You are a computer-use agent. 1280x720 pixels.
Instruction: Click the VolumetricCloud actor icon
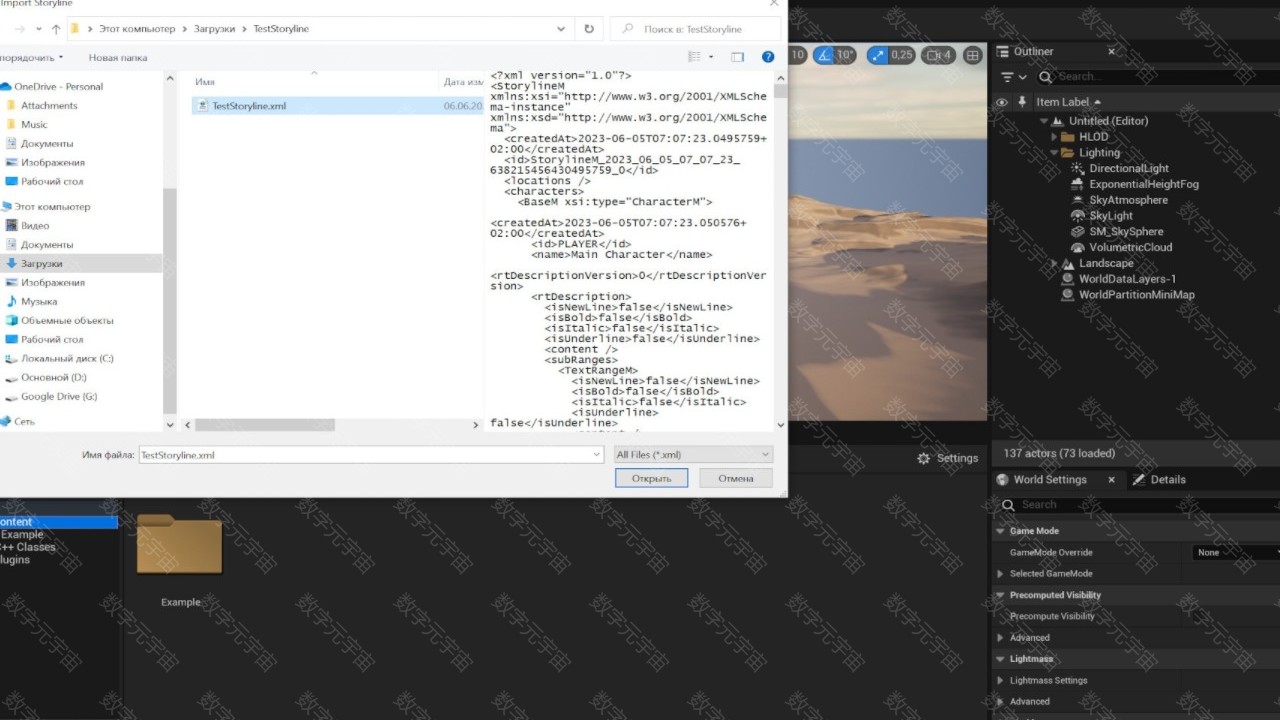pos(1077,248)
